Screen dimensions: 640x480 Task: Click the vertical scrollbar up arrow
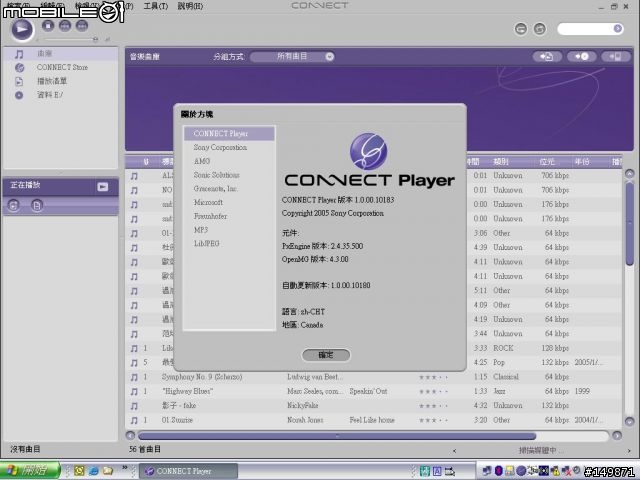click(630, 174)
